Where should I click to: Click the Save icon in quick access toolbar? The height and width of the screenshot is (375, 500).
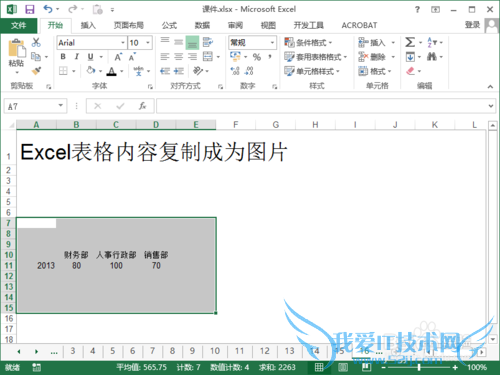tap(30, 9)
